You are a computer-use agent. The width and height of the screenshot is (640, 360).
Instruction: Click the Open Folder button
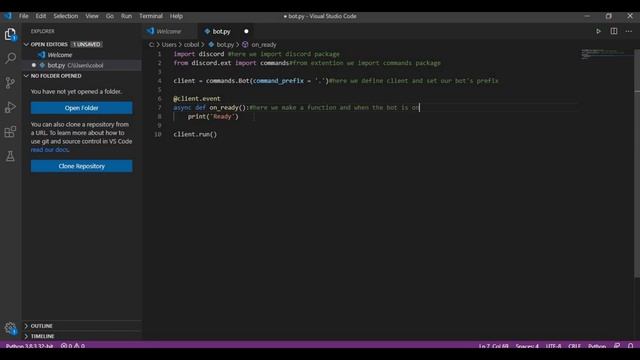coord(82,108)
